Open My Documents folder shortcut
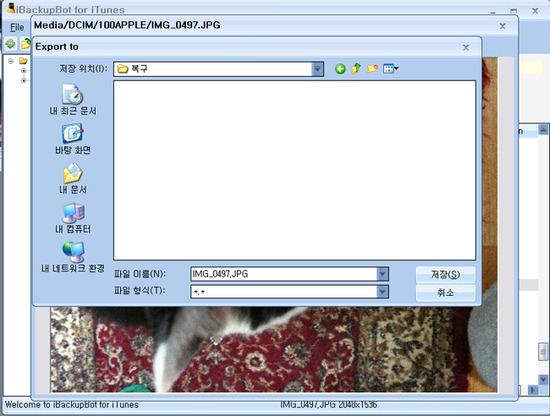The height and width of the screenshot is (416, 550). tap(73, 179)
